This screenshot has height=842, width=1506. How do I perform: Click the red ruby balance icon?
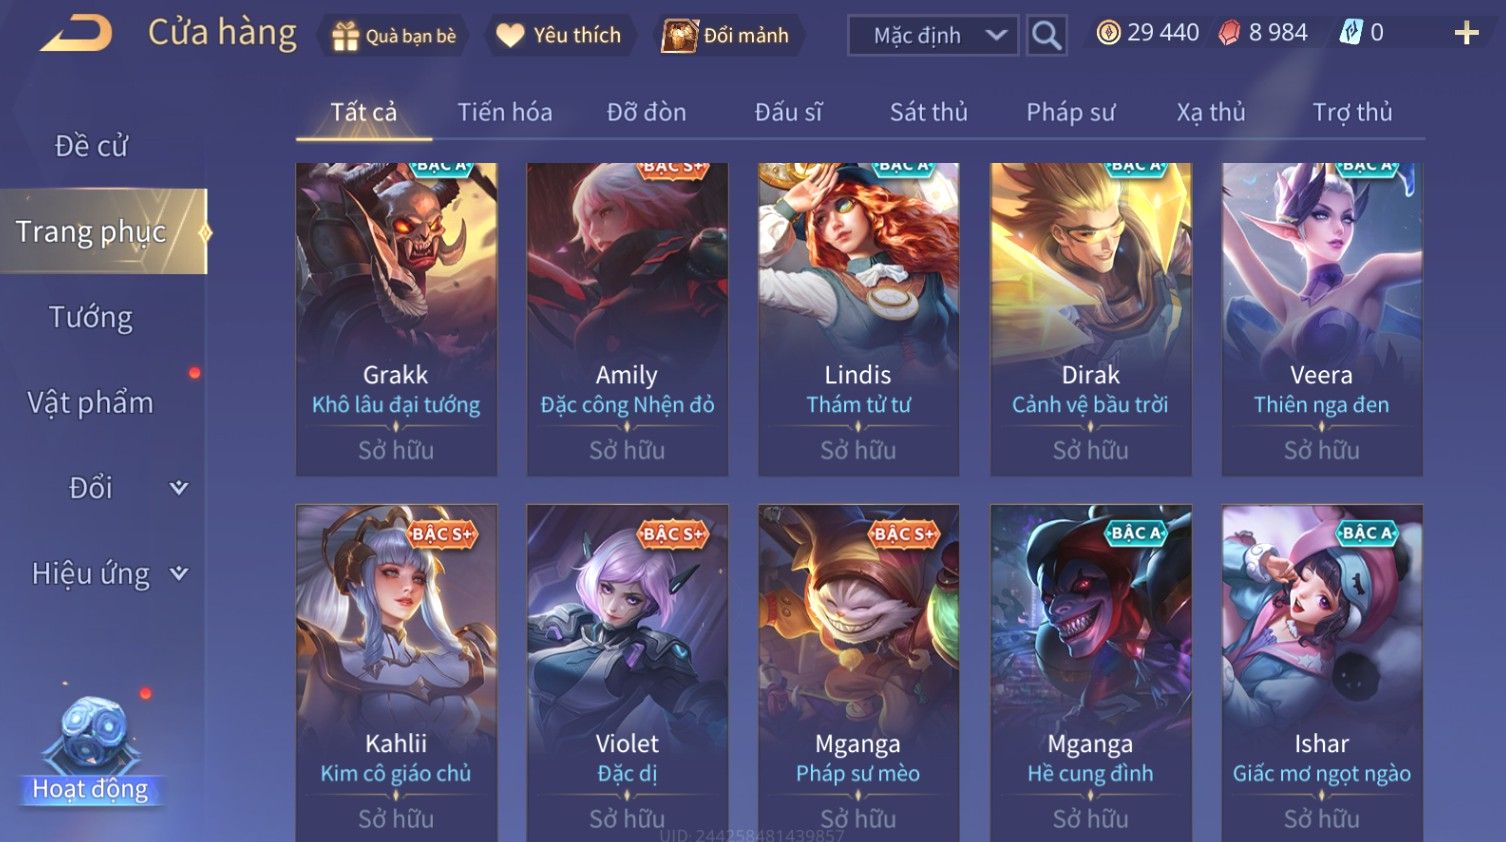1229,33
